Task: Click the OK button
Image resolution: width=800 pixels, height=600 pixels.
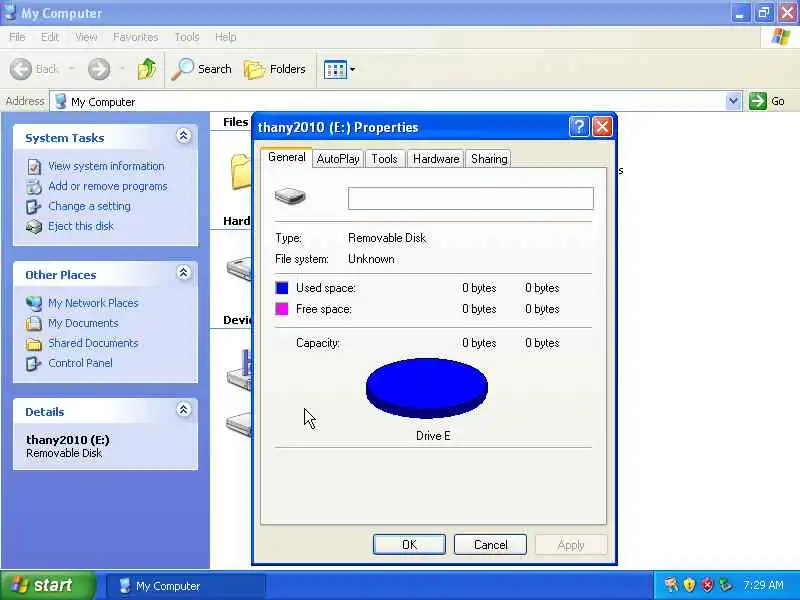Action: 409,544
